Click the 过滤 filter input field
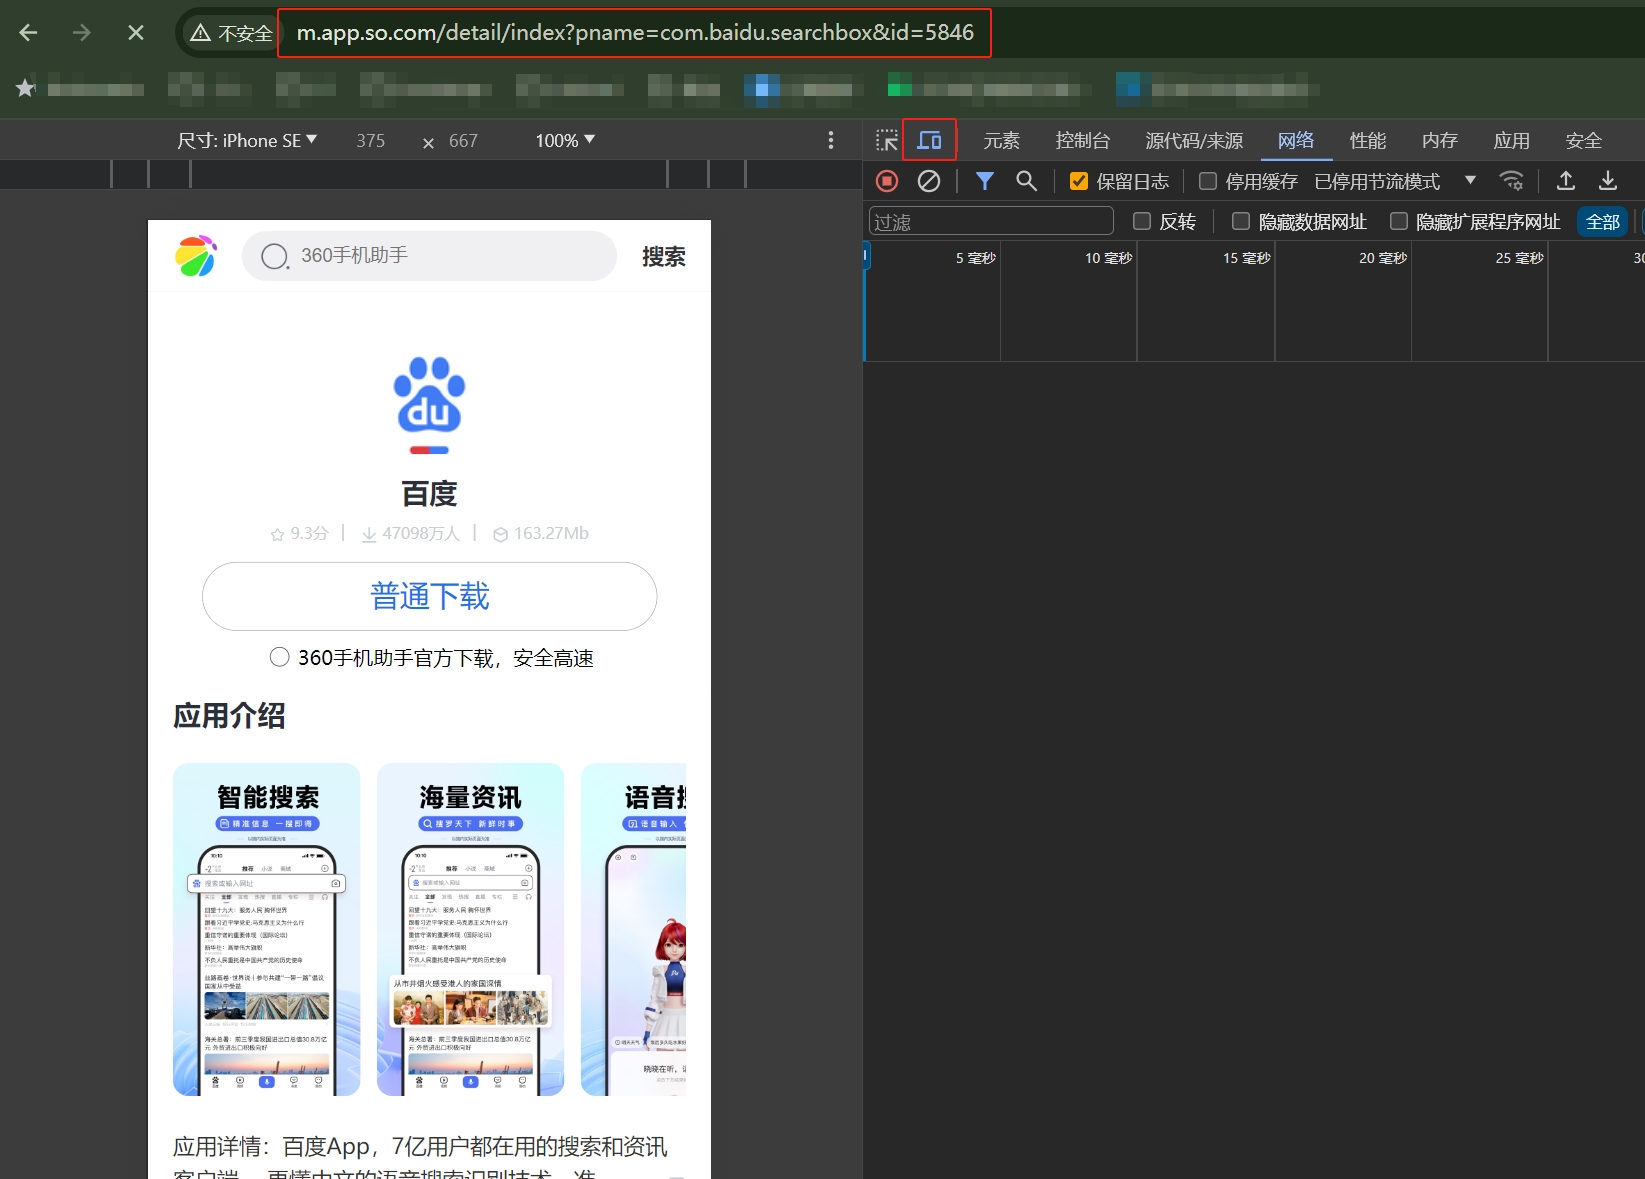The image size is (1645, 1179). pos(991,221)
